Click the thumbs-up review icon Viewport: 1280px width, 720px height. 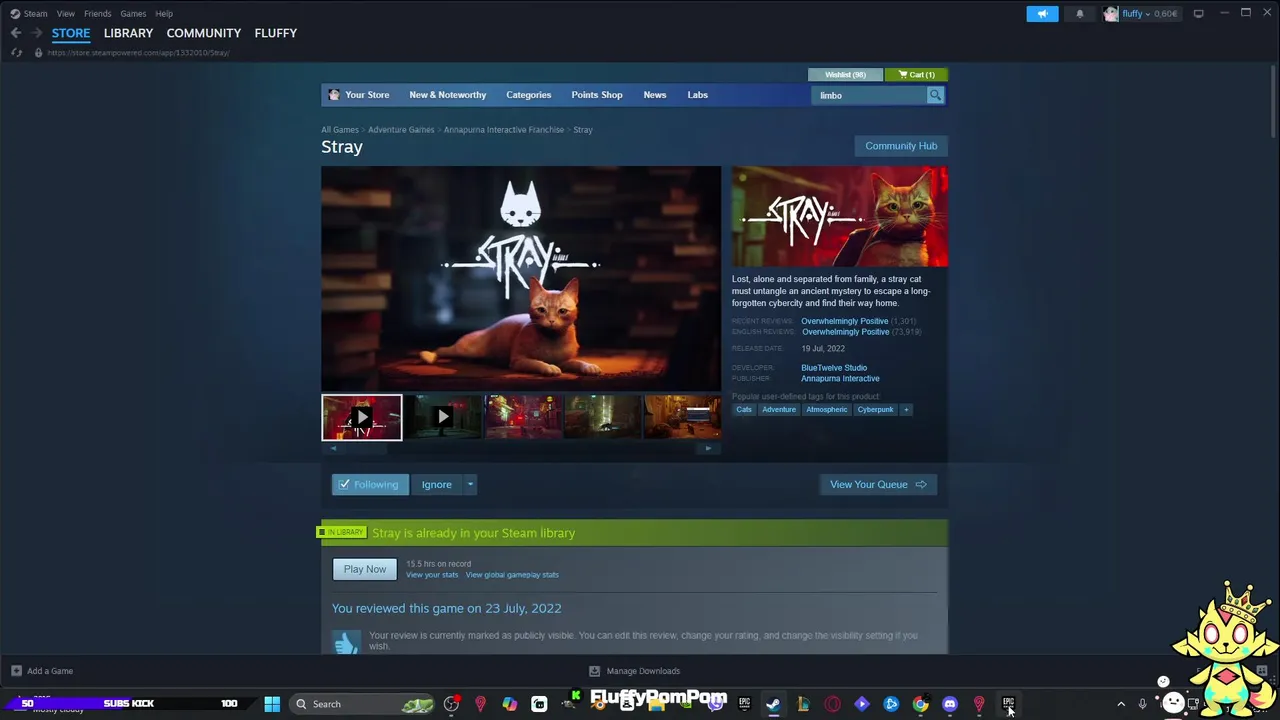tap(346, 642)
